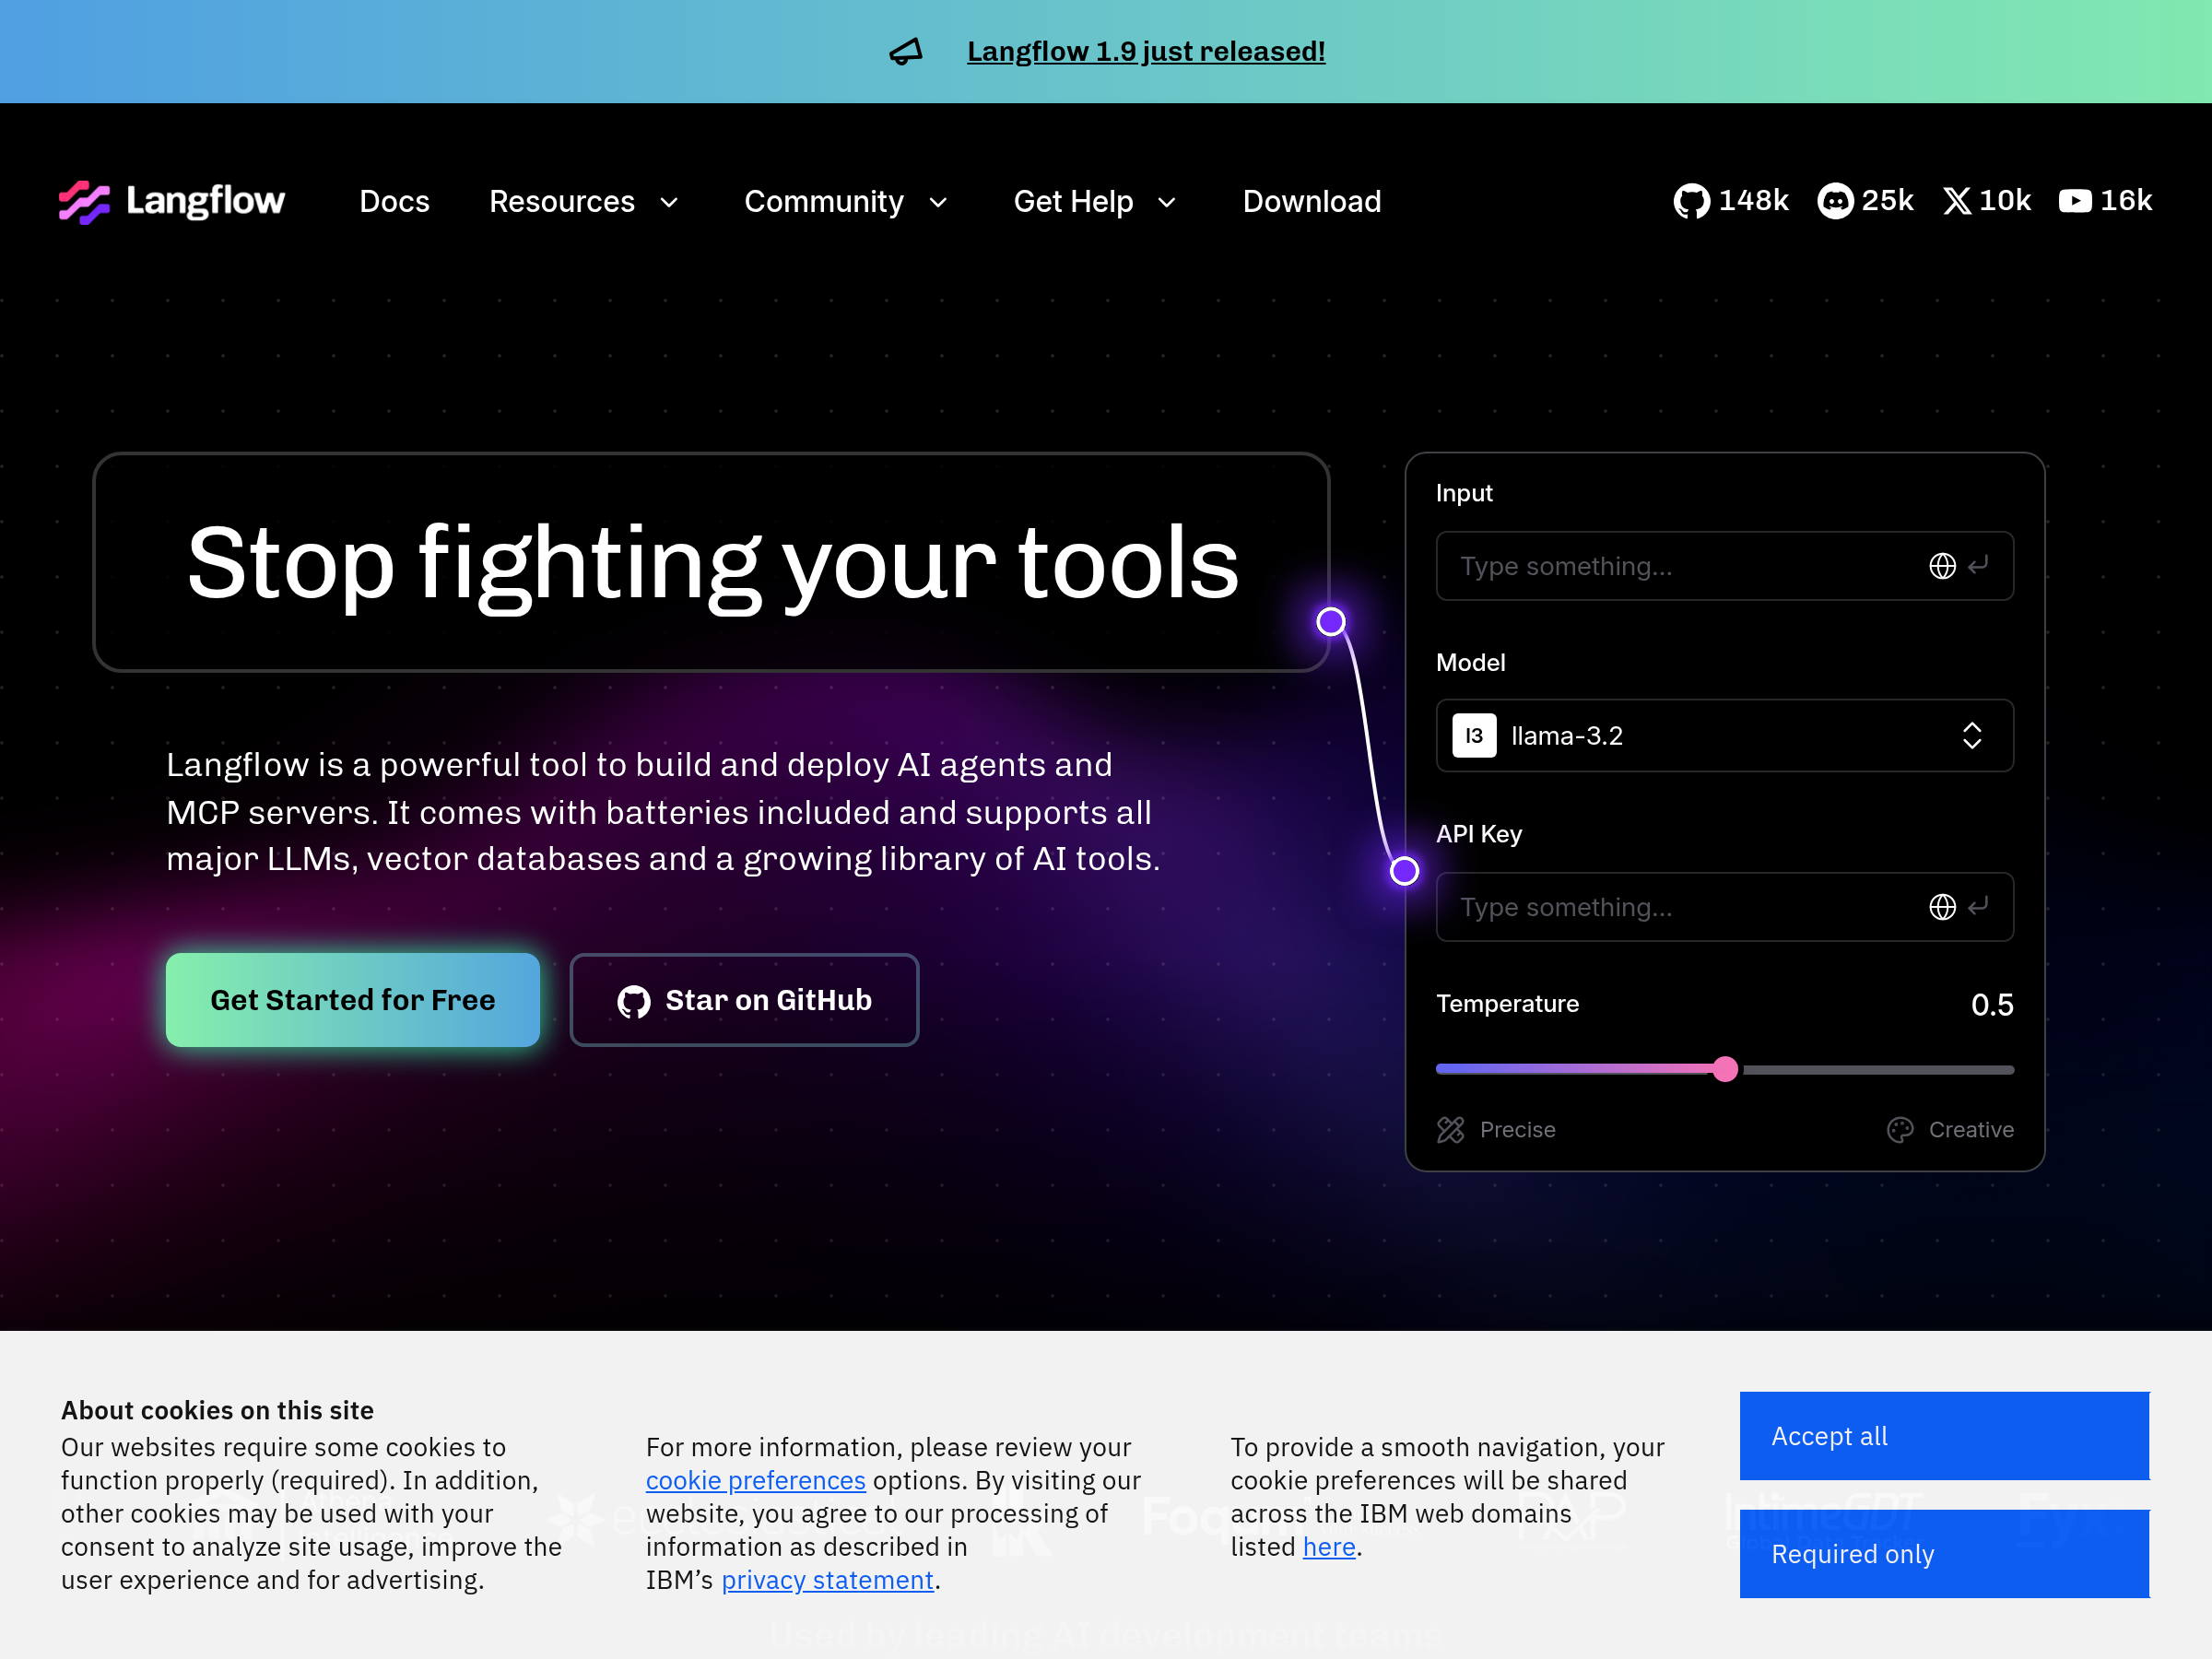Image resolution: width=2212 pixels, height=1659 pixels.
Task: Click Star on GitHub button
Action: coord(744,1000)
